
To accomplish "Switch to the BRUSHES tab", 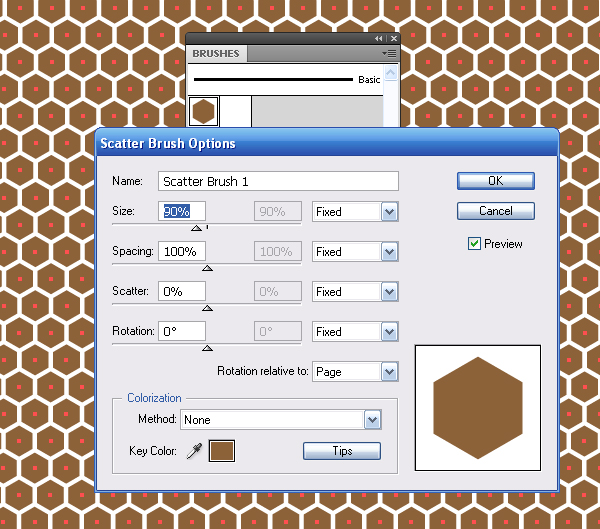I will [x=216, y=54].
